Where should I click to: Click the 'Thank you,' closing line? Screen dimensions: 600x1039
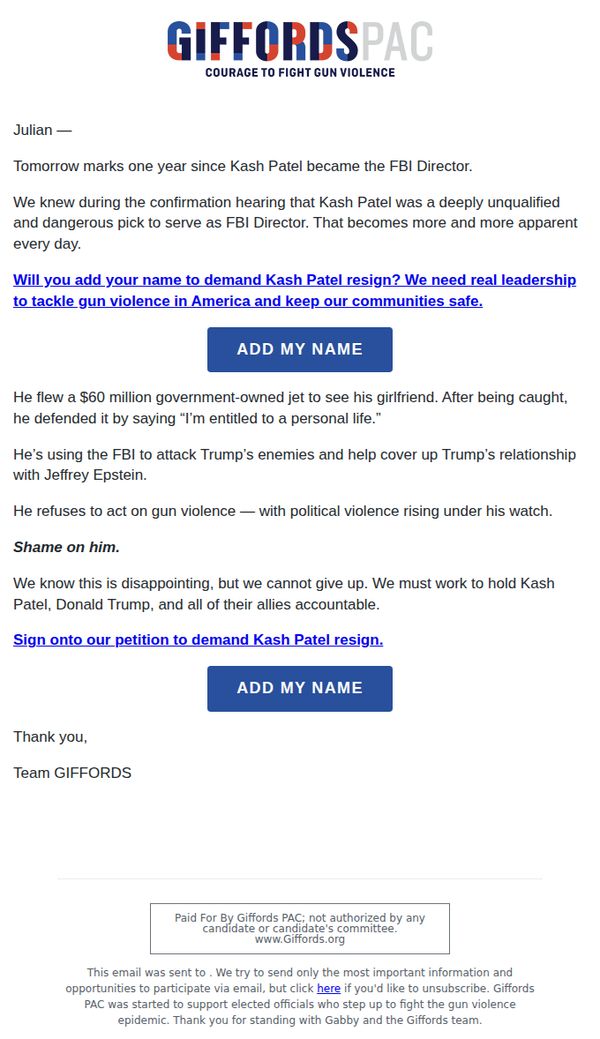[x=50, y=737]
